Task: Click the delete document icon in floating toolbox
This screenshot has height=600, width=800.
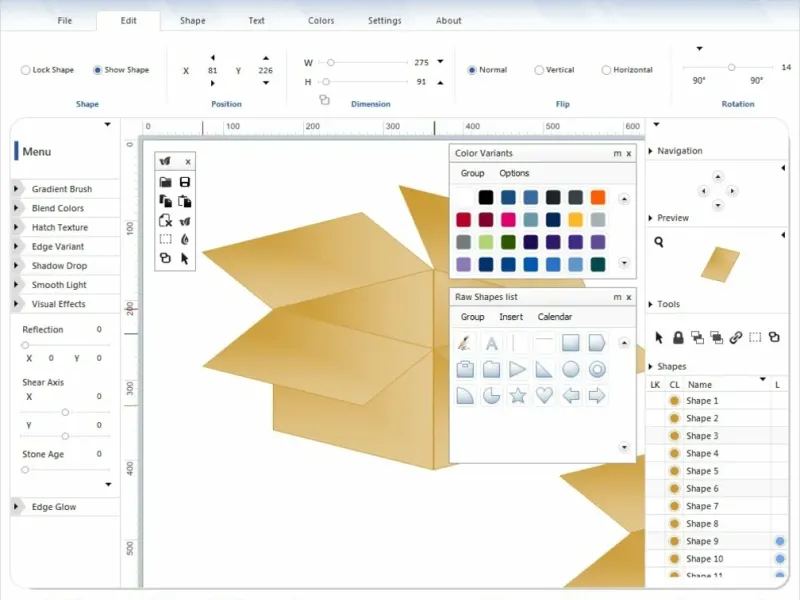Action: tap(165, 221)
